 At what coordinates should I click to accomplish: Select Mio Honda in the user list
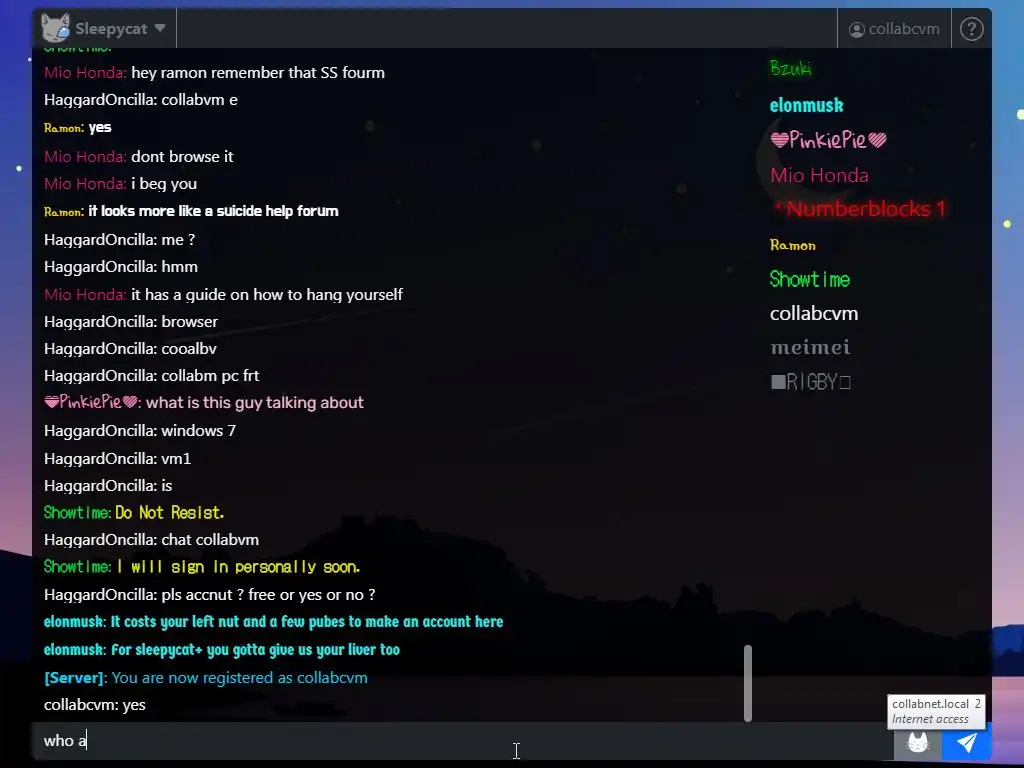819,175
